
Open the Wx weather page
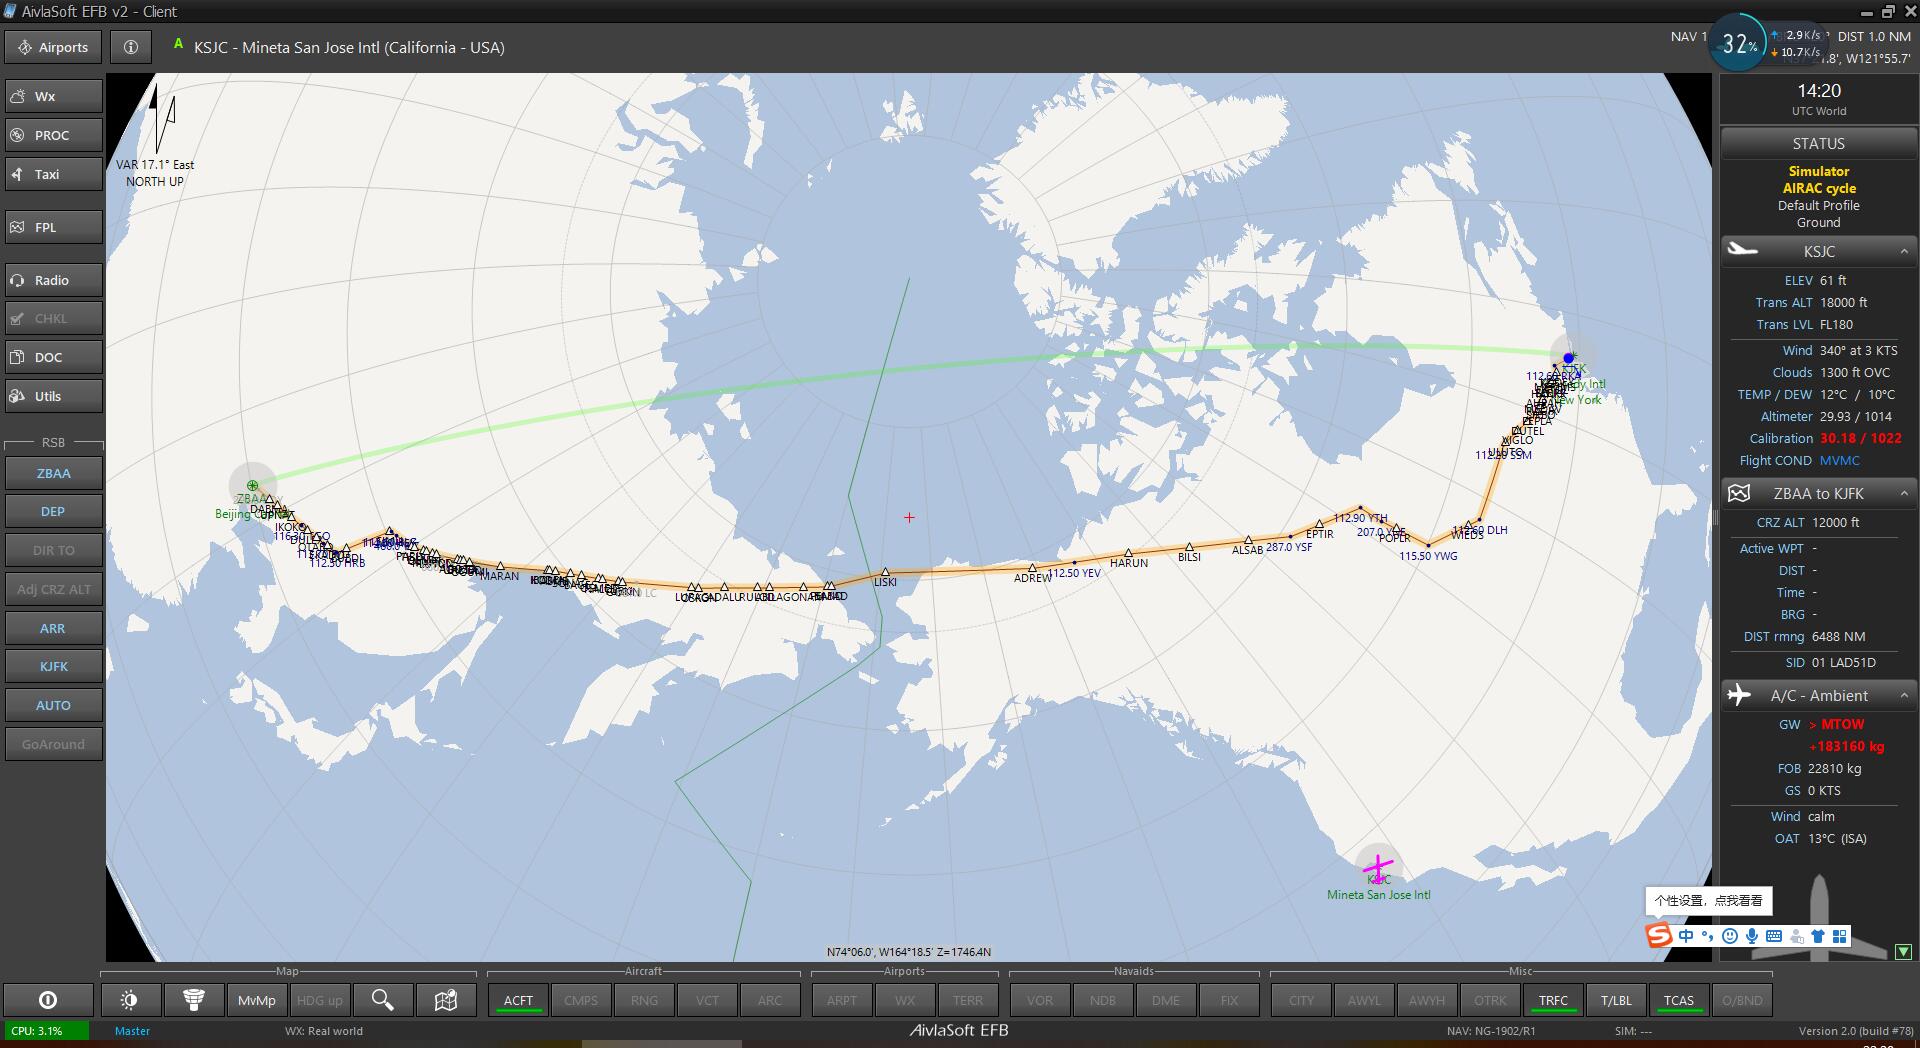pos(54,96)
